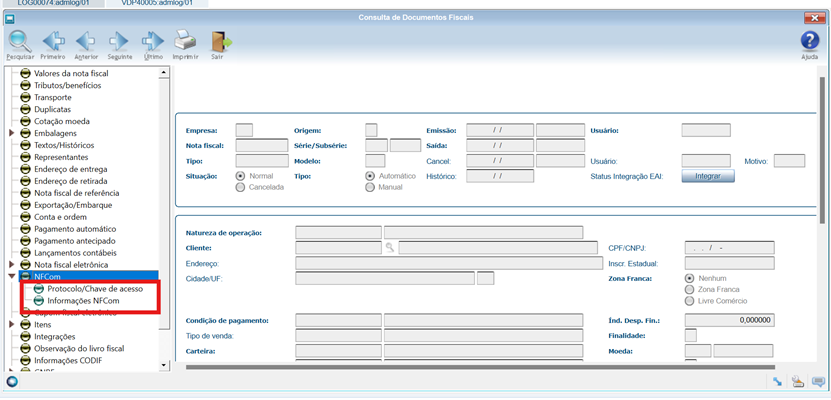Image resolution: width=831 pixels, height=400 pixels.
Task: Open Textos/Históricos tree item
Action: pos(64,145)
